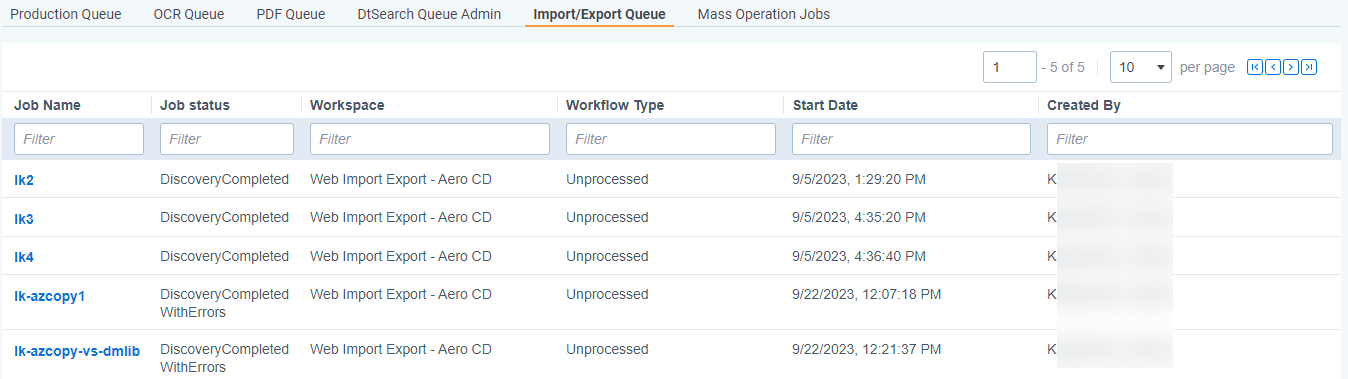1348x379 pixels.
Task: Sort by the Workflow Type column header
Action: [x=615, y=105]
